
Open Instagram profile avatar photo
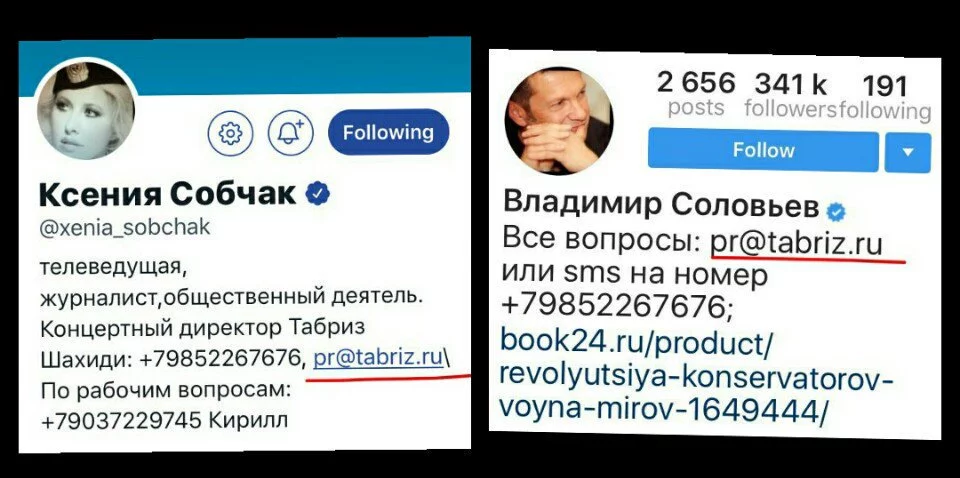point(558,121)
